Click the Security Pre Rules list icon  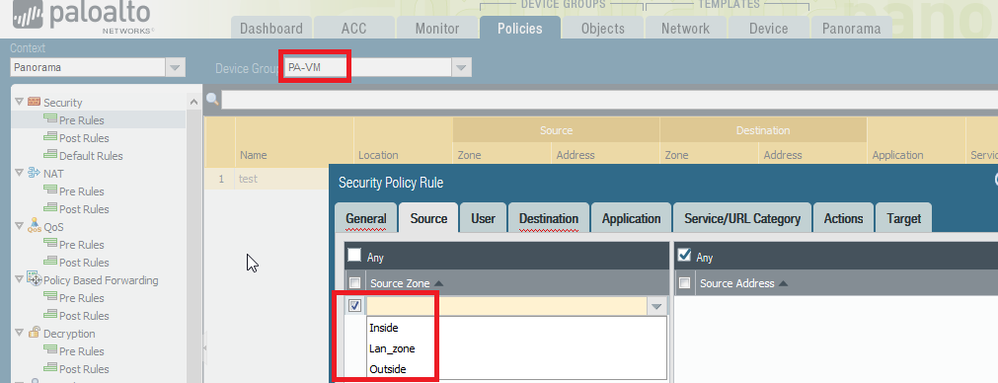(50, 120)
